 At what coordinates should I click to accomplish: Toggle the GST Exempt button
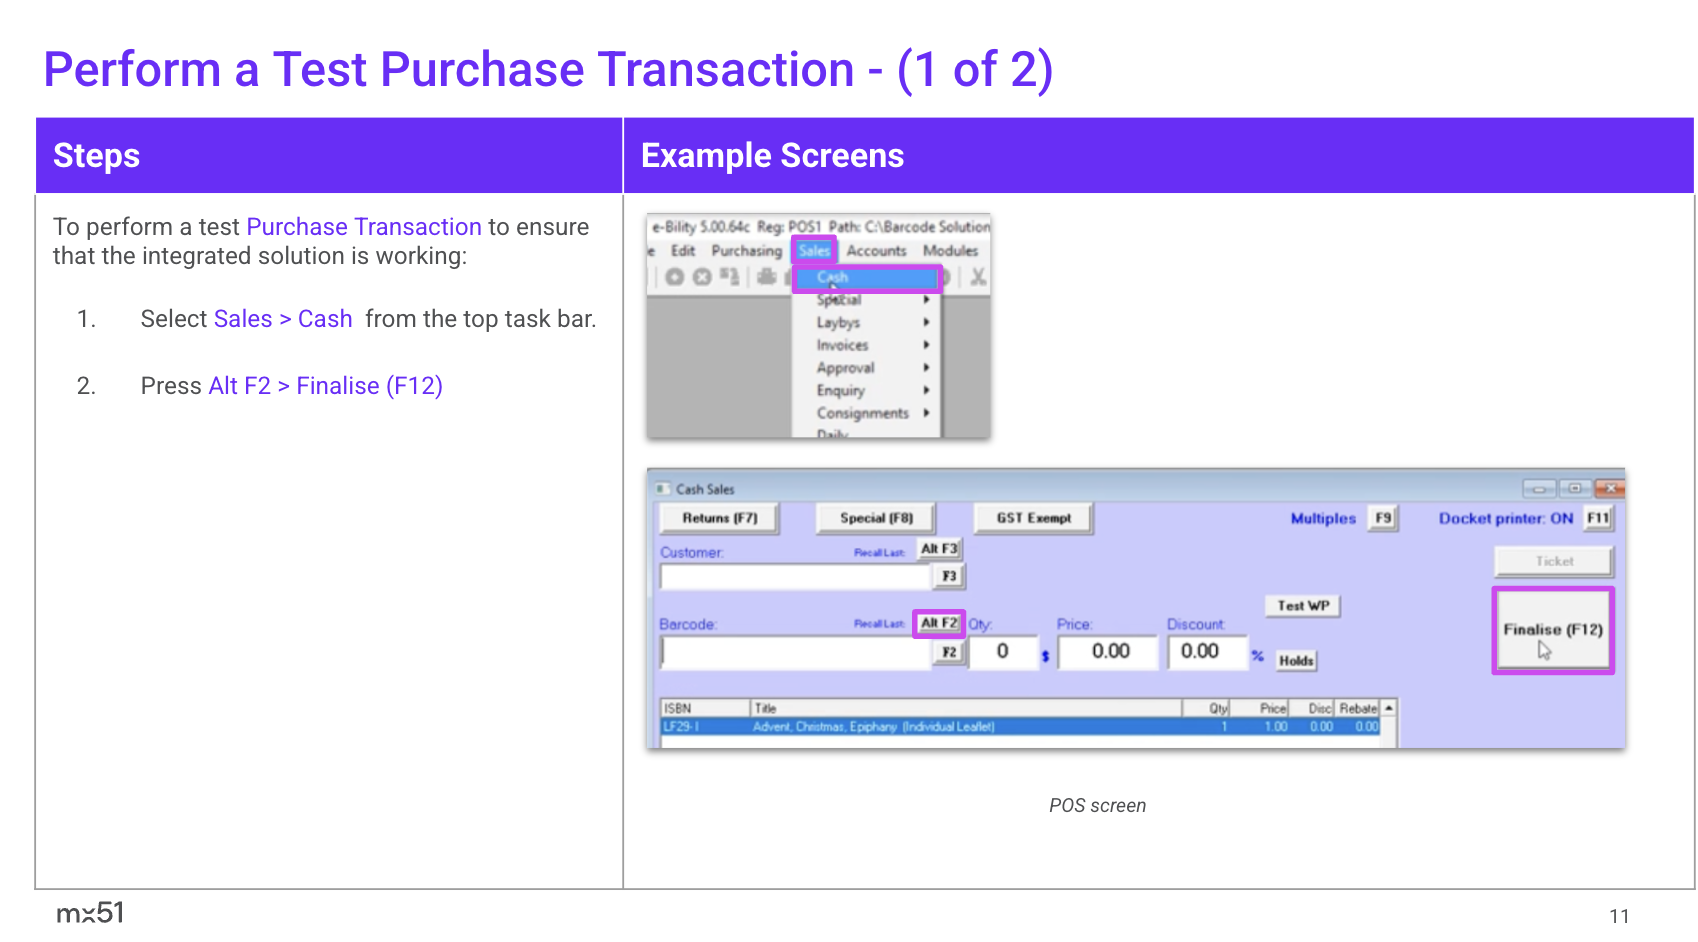coord(1033,518)
